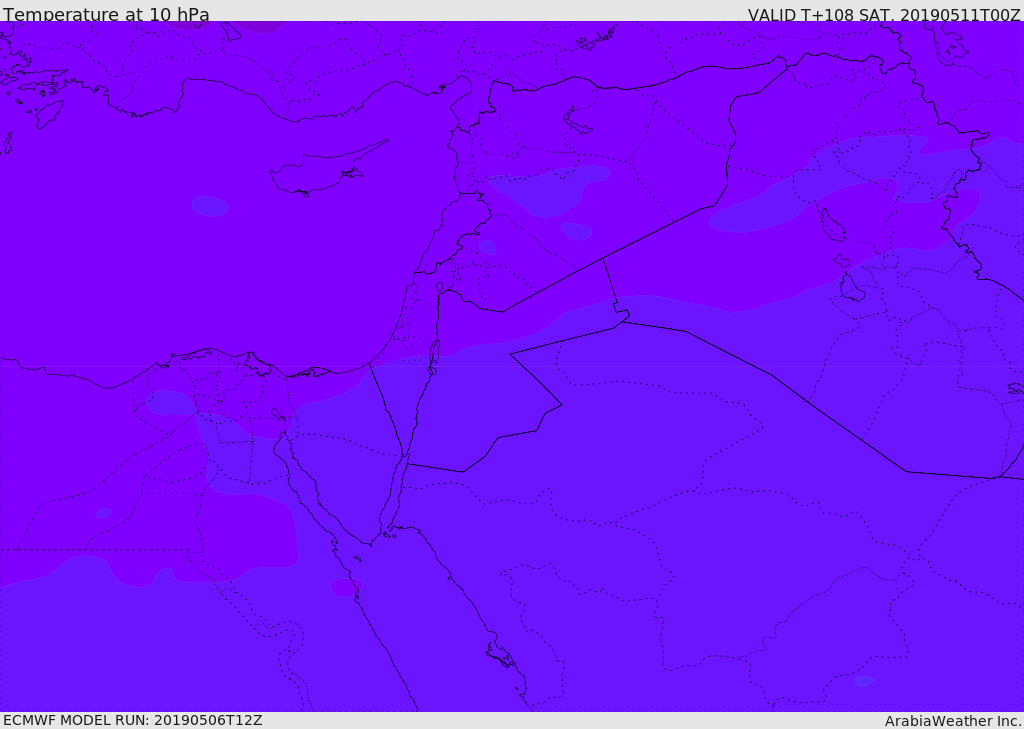Click the 'Temperature at 10 hPa' title text

[106, 14]
